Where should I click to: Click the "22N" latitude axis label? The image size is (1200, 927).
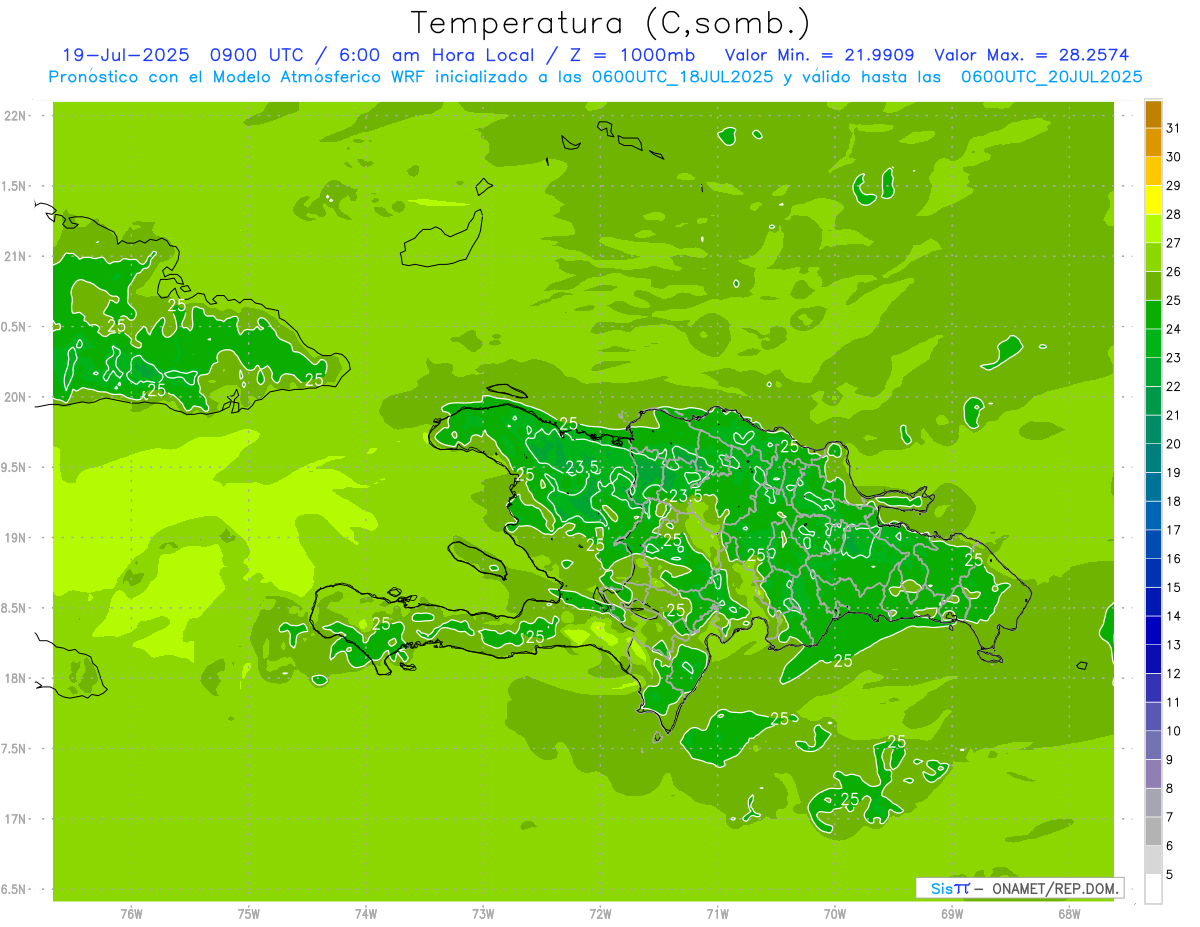click(x=15, y=116)
